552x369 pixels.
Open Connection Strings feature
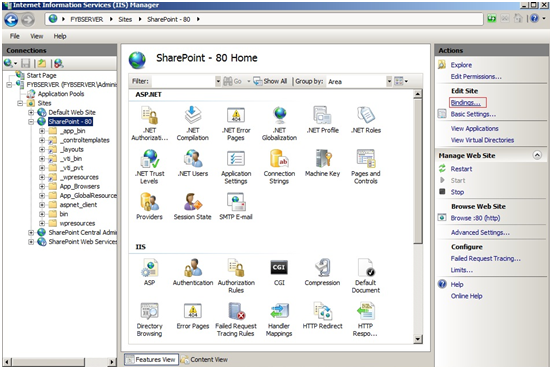pos(279,167)
